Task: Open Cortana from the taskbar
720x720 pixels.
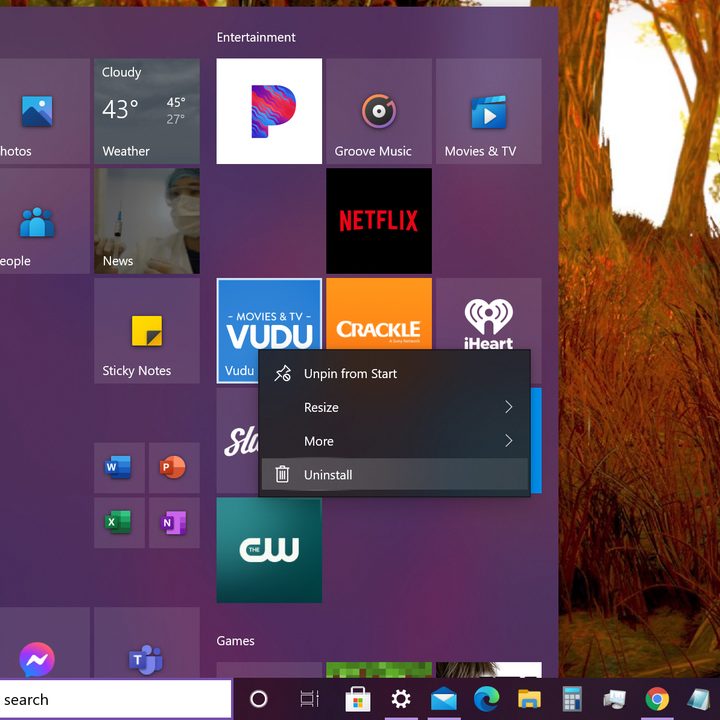Action: coord(259,699)
